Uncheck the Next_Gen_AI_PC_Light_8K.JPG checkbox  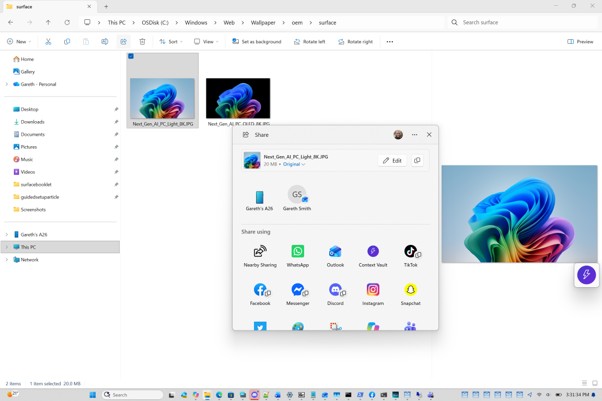click(131, 56)
